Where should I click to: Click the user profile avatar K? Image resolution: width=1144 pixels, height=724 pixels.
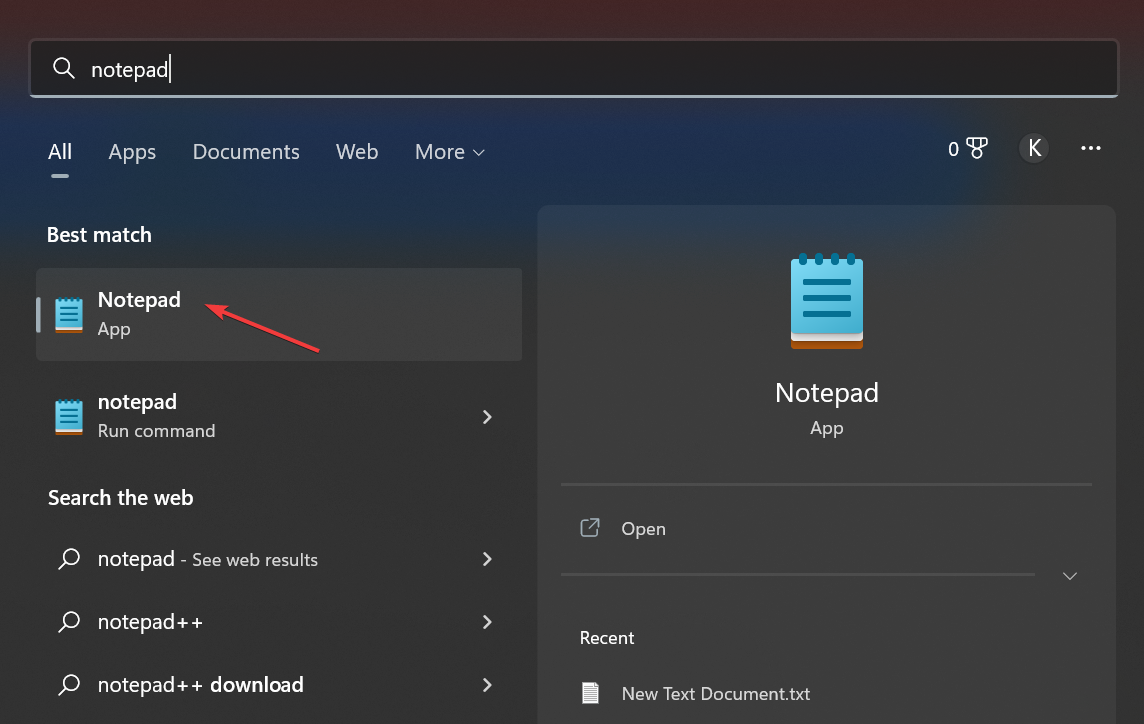point(1033,148)
